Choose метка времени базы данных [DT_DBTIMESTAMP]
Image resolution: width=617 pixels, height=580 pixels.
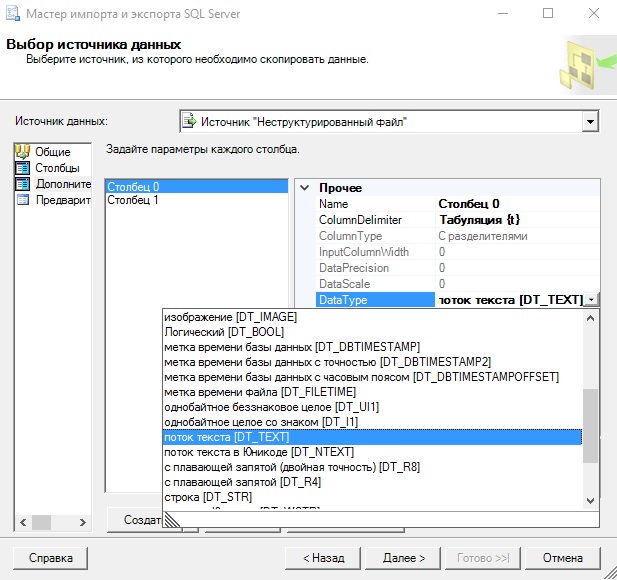(372, 347)
